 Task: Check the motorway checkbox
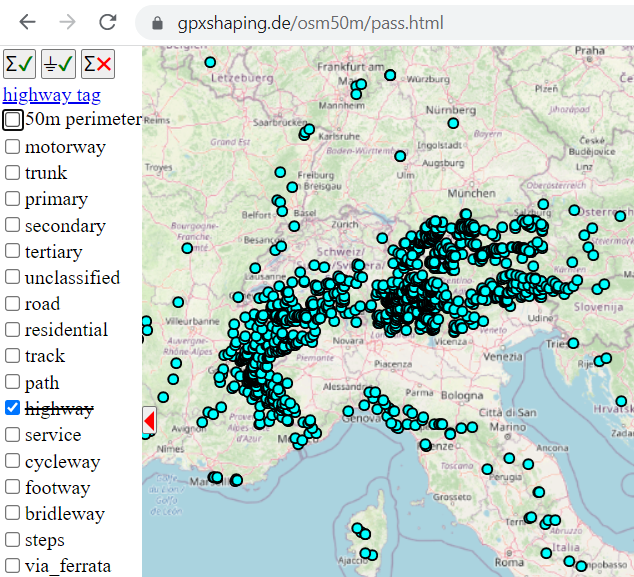13,146
